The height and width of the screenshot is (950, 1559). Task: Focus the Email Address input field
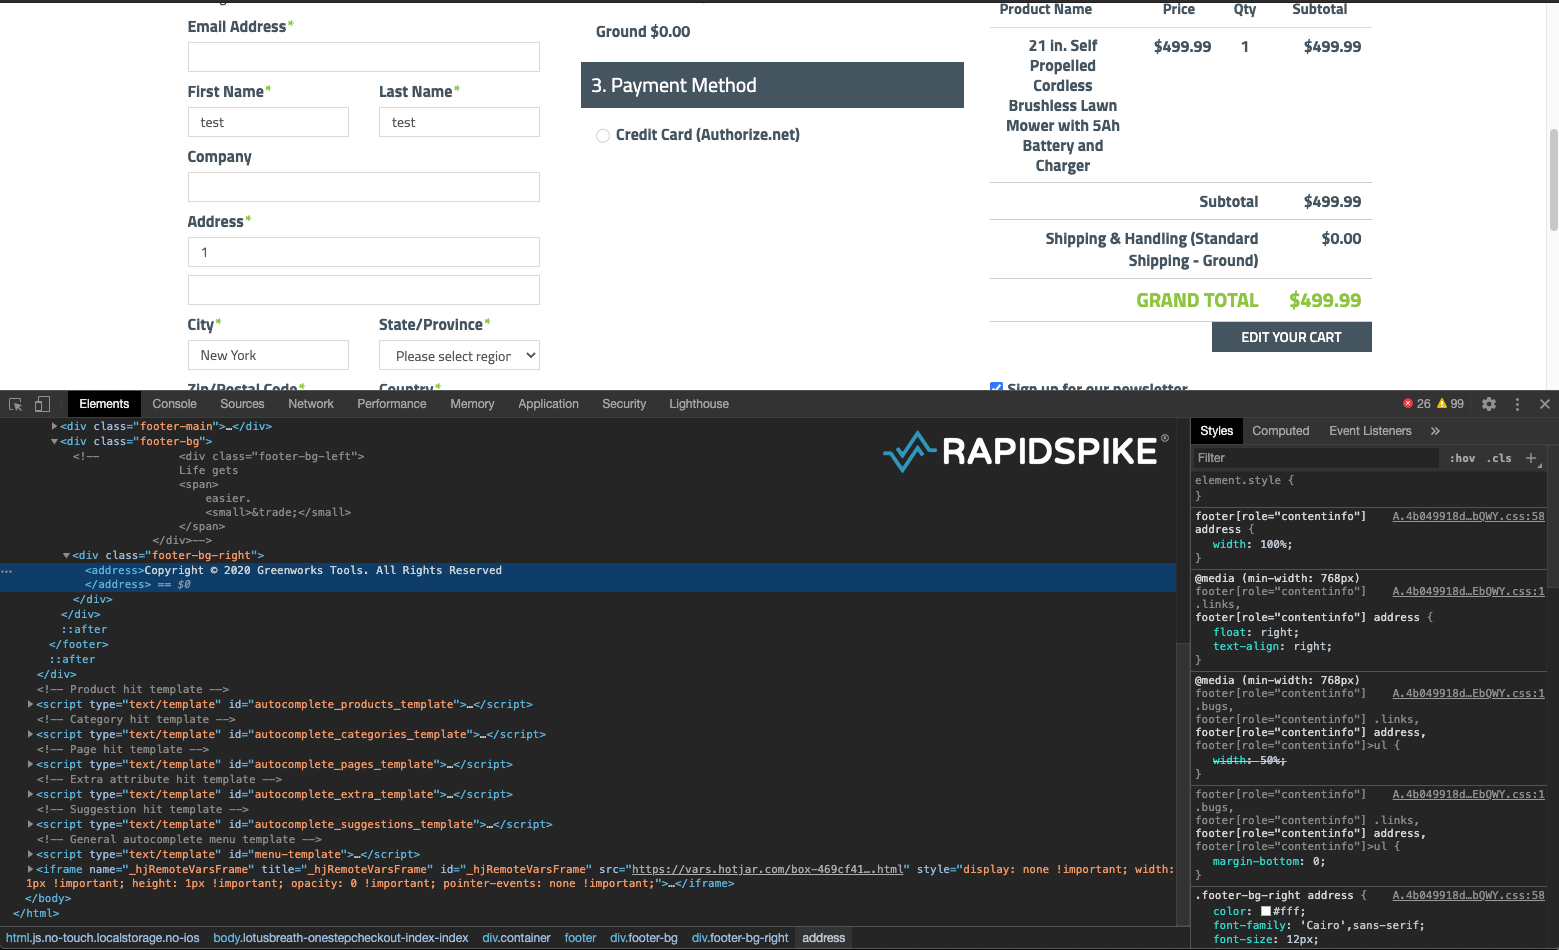[x=364, y=57]
